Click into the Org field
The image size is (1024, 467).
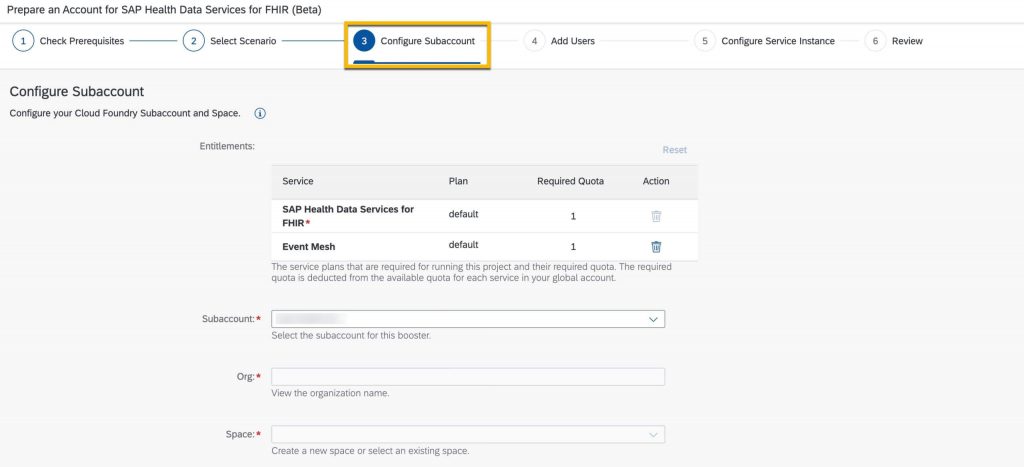[468, 377]
